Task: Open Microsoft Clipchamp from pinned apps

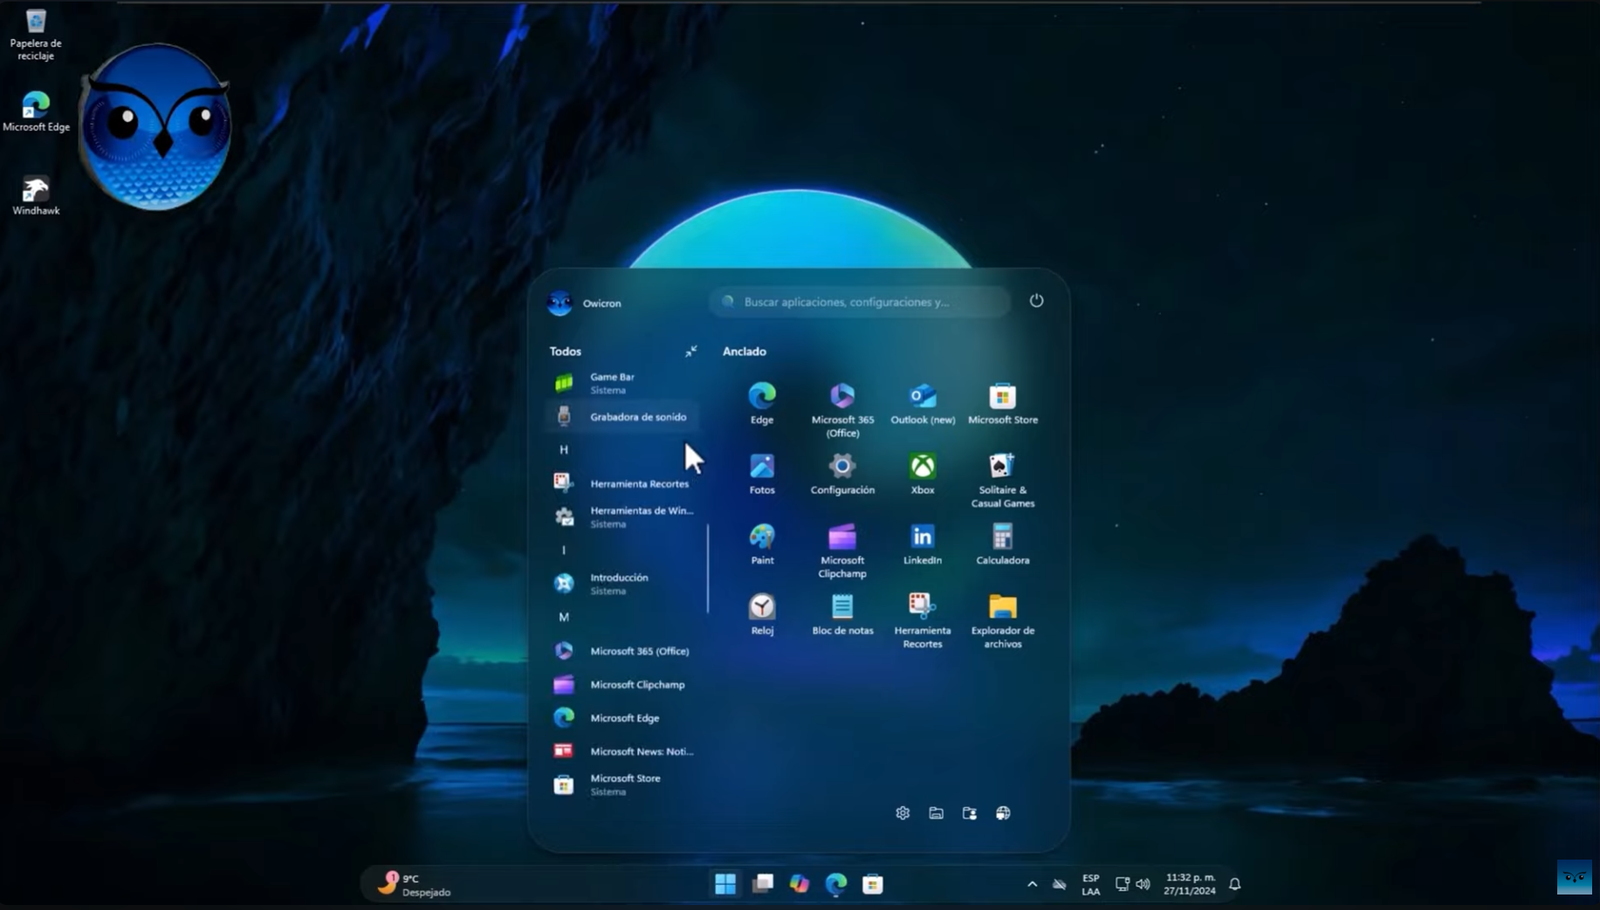Action: tap(842, 550)
